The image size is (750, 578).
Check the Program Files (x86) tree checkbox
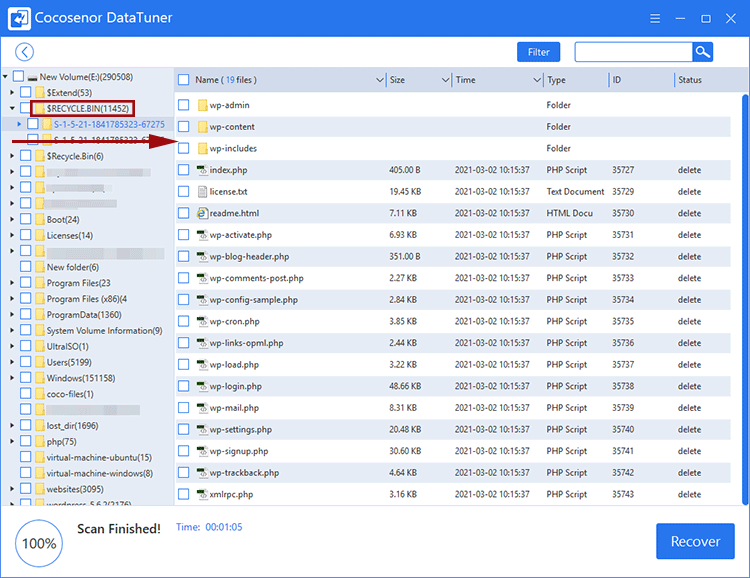tap(26, 299)
